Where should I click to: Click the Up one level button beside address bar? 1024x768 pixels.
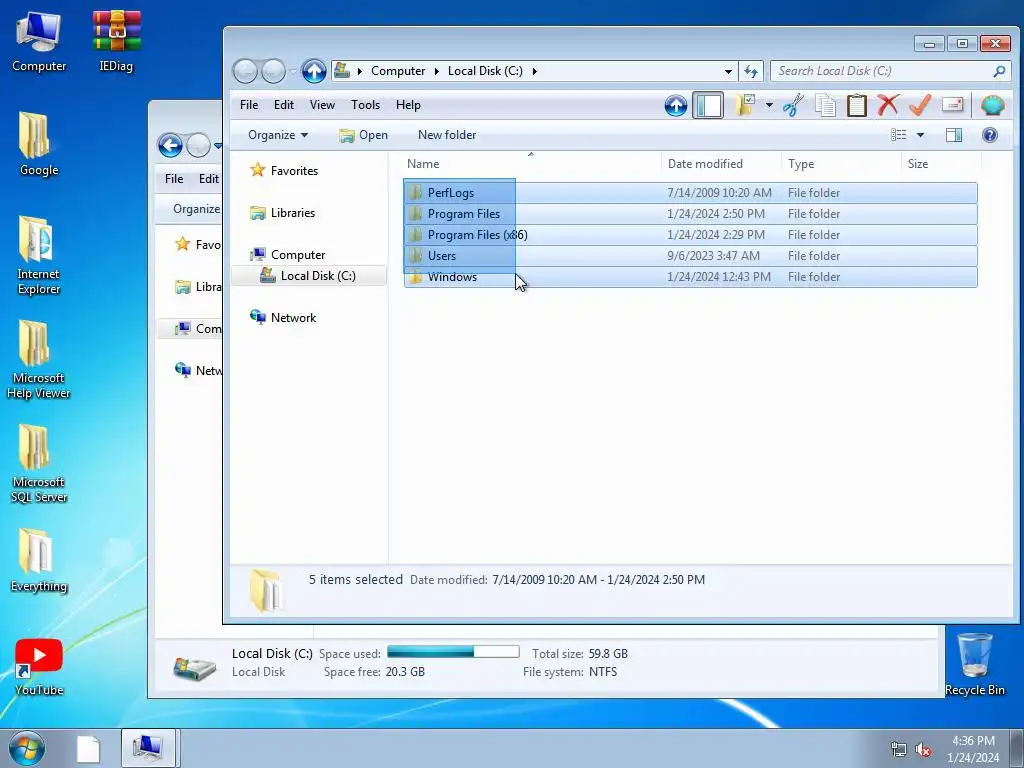click(x=314, y=71)
